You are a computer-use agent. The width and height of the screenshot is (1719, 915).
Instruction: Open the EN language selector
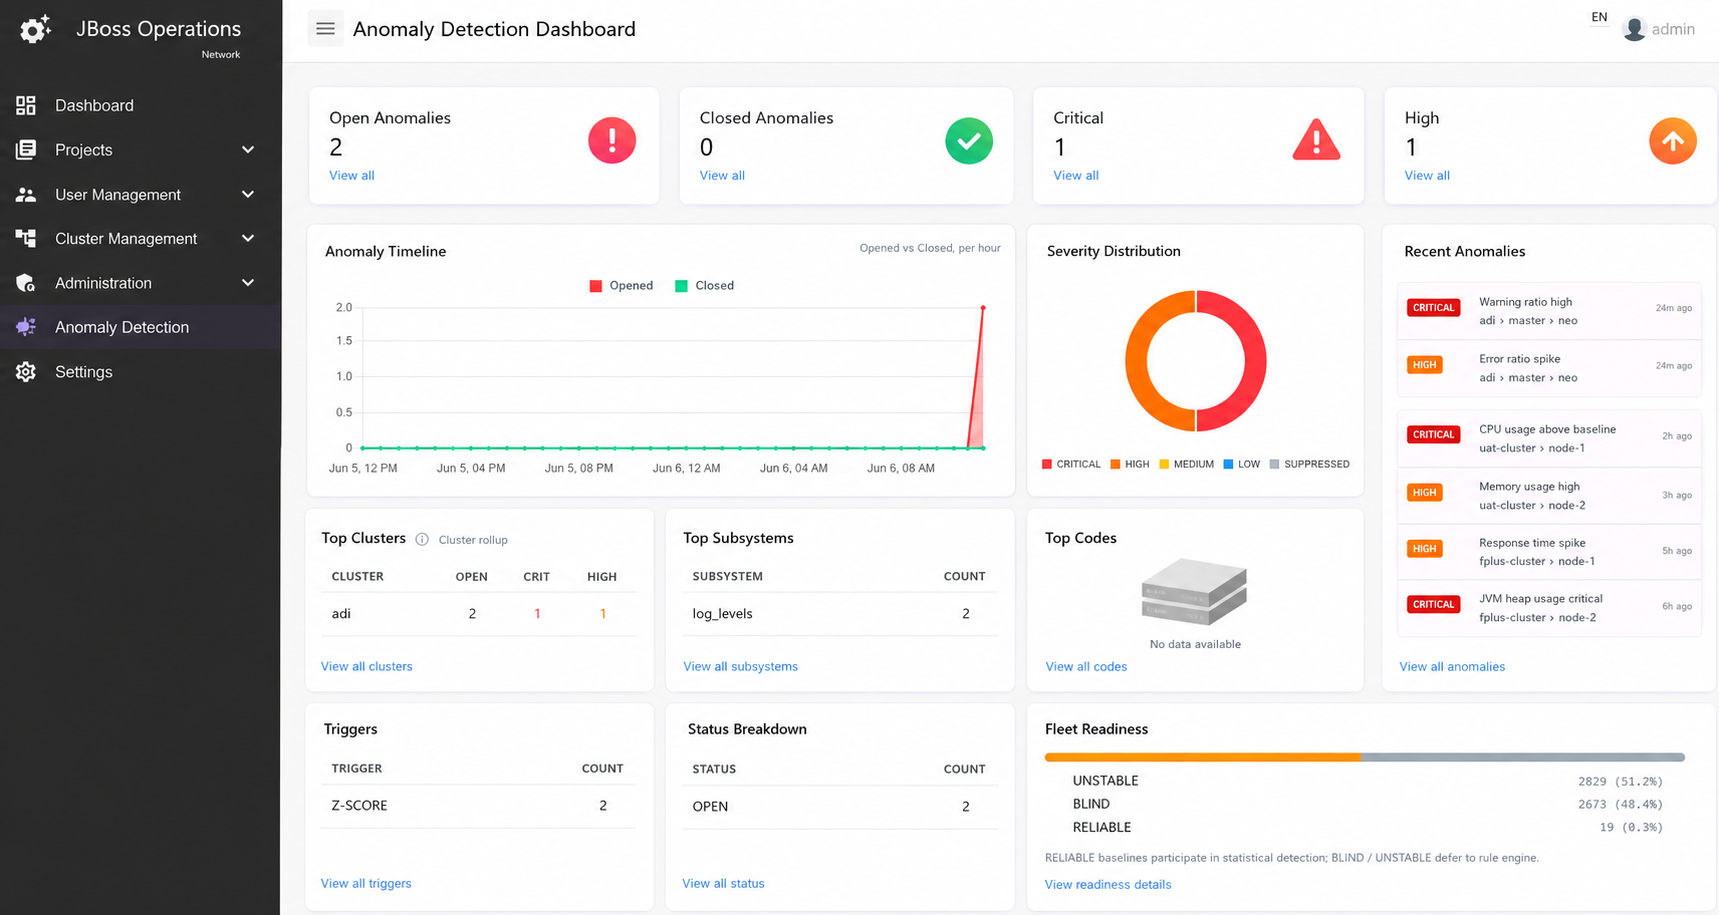tap(1599, 17)
